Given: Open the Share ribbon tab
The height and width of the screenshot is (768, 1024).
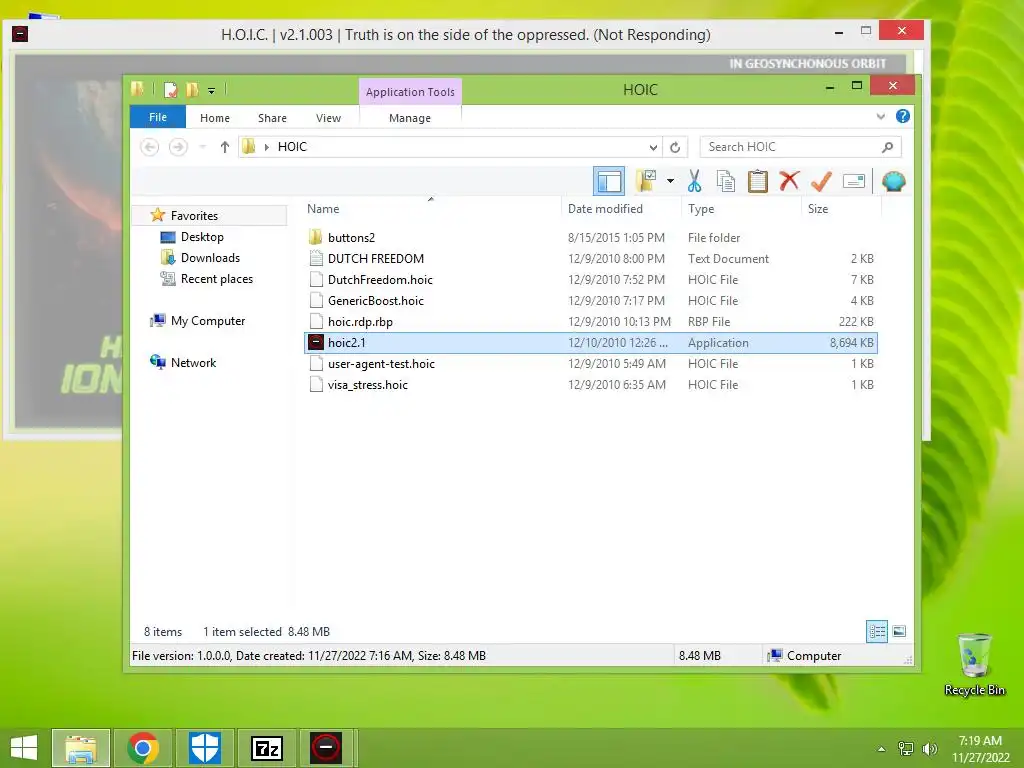Looking at the screenshot, I should [272, 118].
